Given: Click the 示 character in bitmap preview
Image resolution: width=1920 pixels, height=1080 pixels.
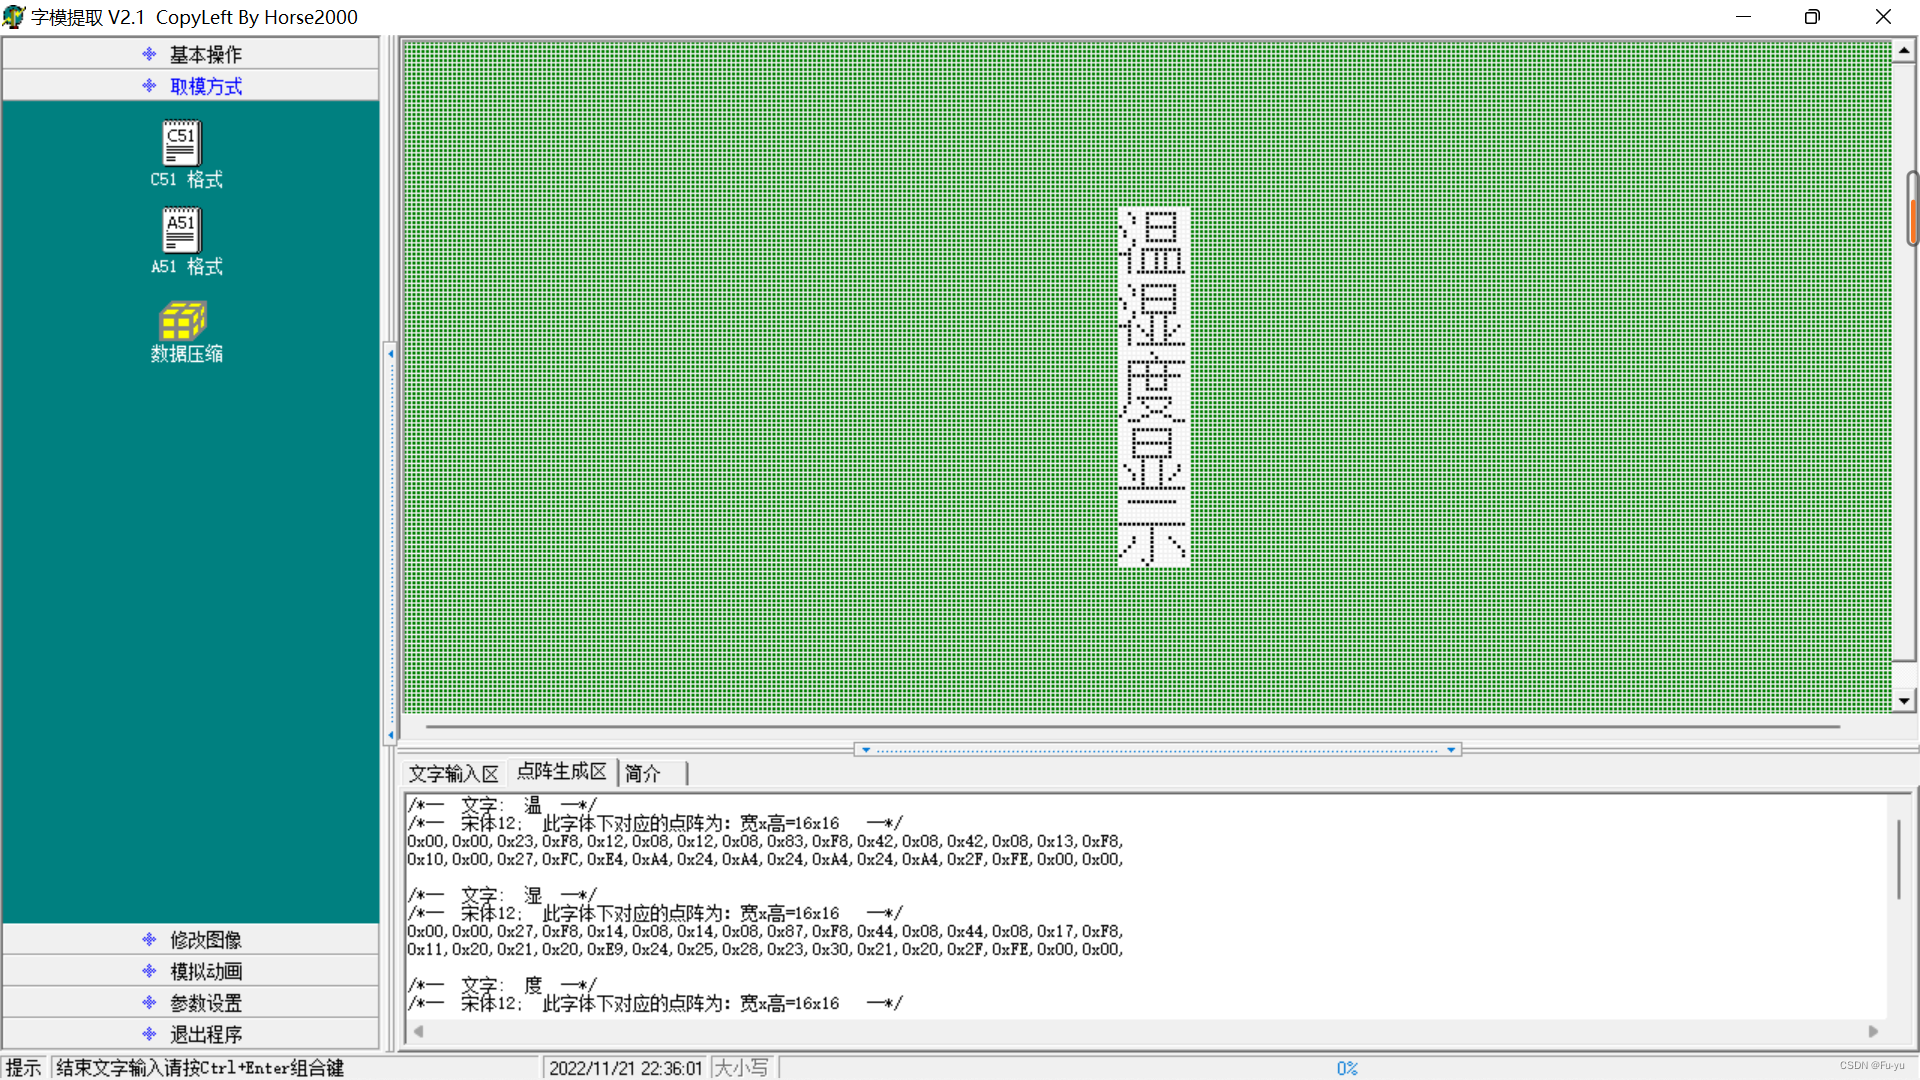Looking at the screenshot, I should coord(1153,531).
